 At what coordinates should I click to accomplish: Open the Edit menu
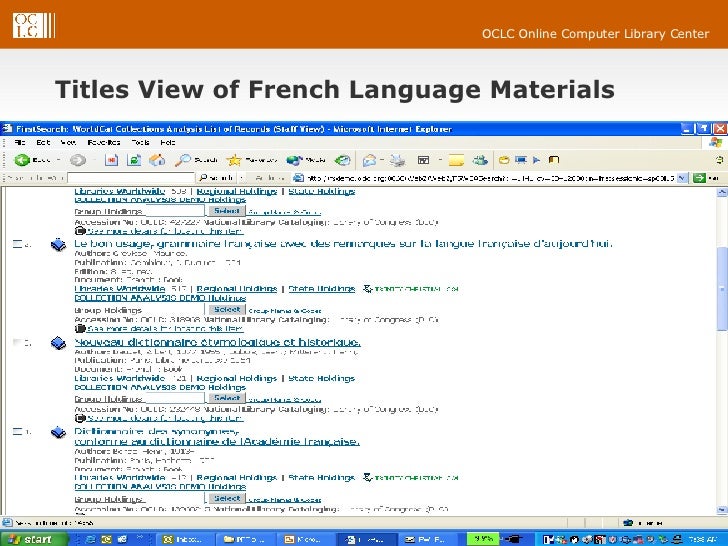[x=43, y=142]
